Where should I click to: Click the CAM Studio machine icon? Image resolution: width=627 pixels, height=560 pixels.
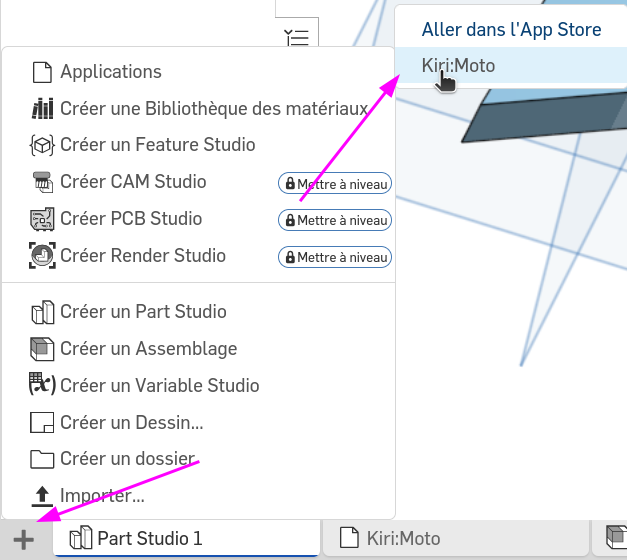pos(42,182)
